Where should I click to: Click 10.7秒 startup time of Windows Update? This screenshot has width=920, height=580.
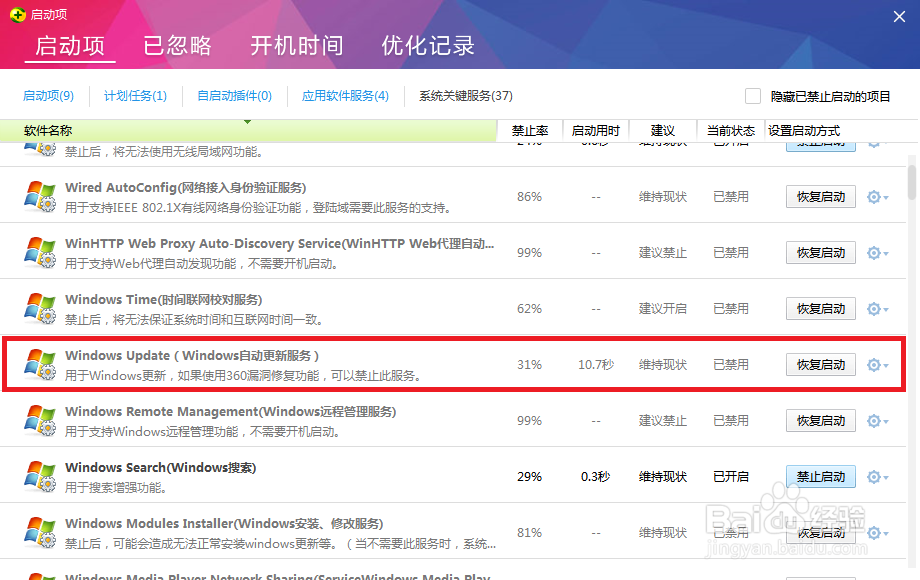pos(596,365)
